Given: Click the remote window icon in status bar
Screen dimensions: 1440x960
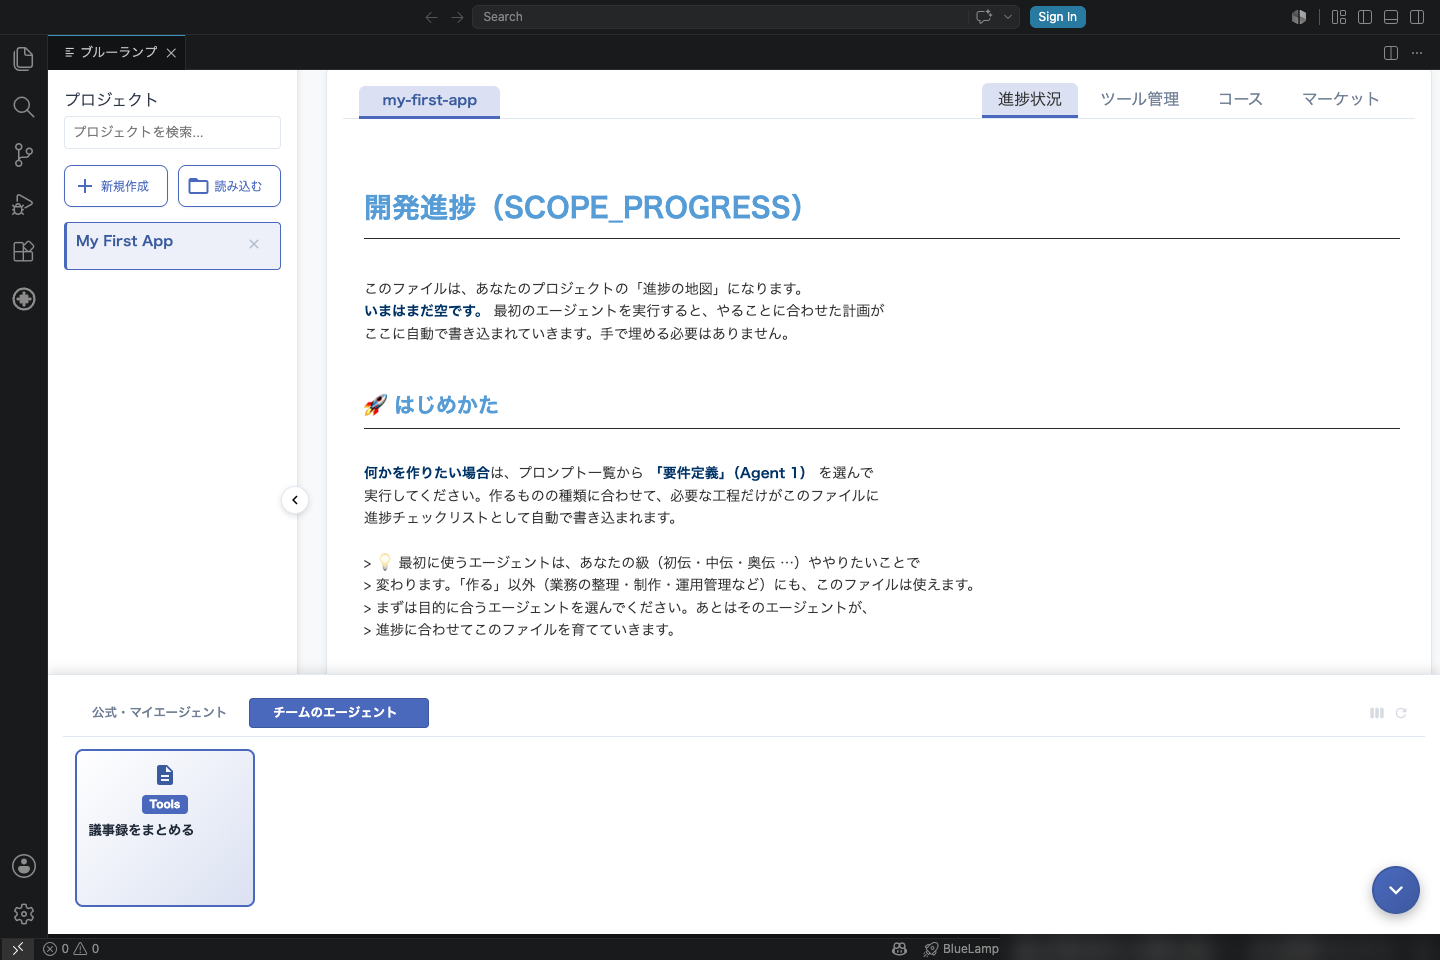Looking at the screenshot, I should (x=18, y=949).
